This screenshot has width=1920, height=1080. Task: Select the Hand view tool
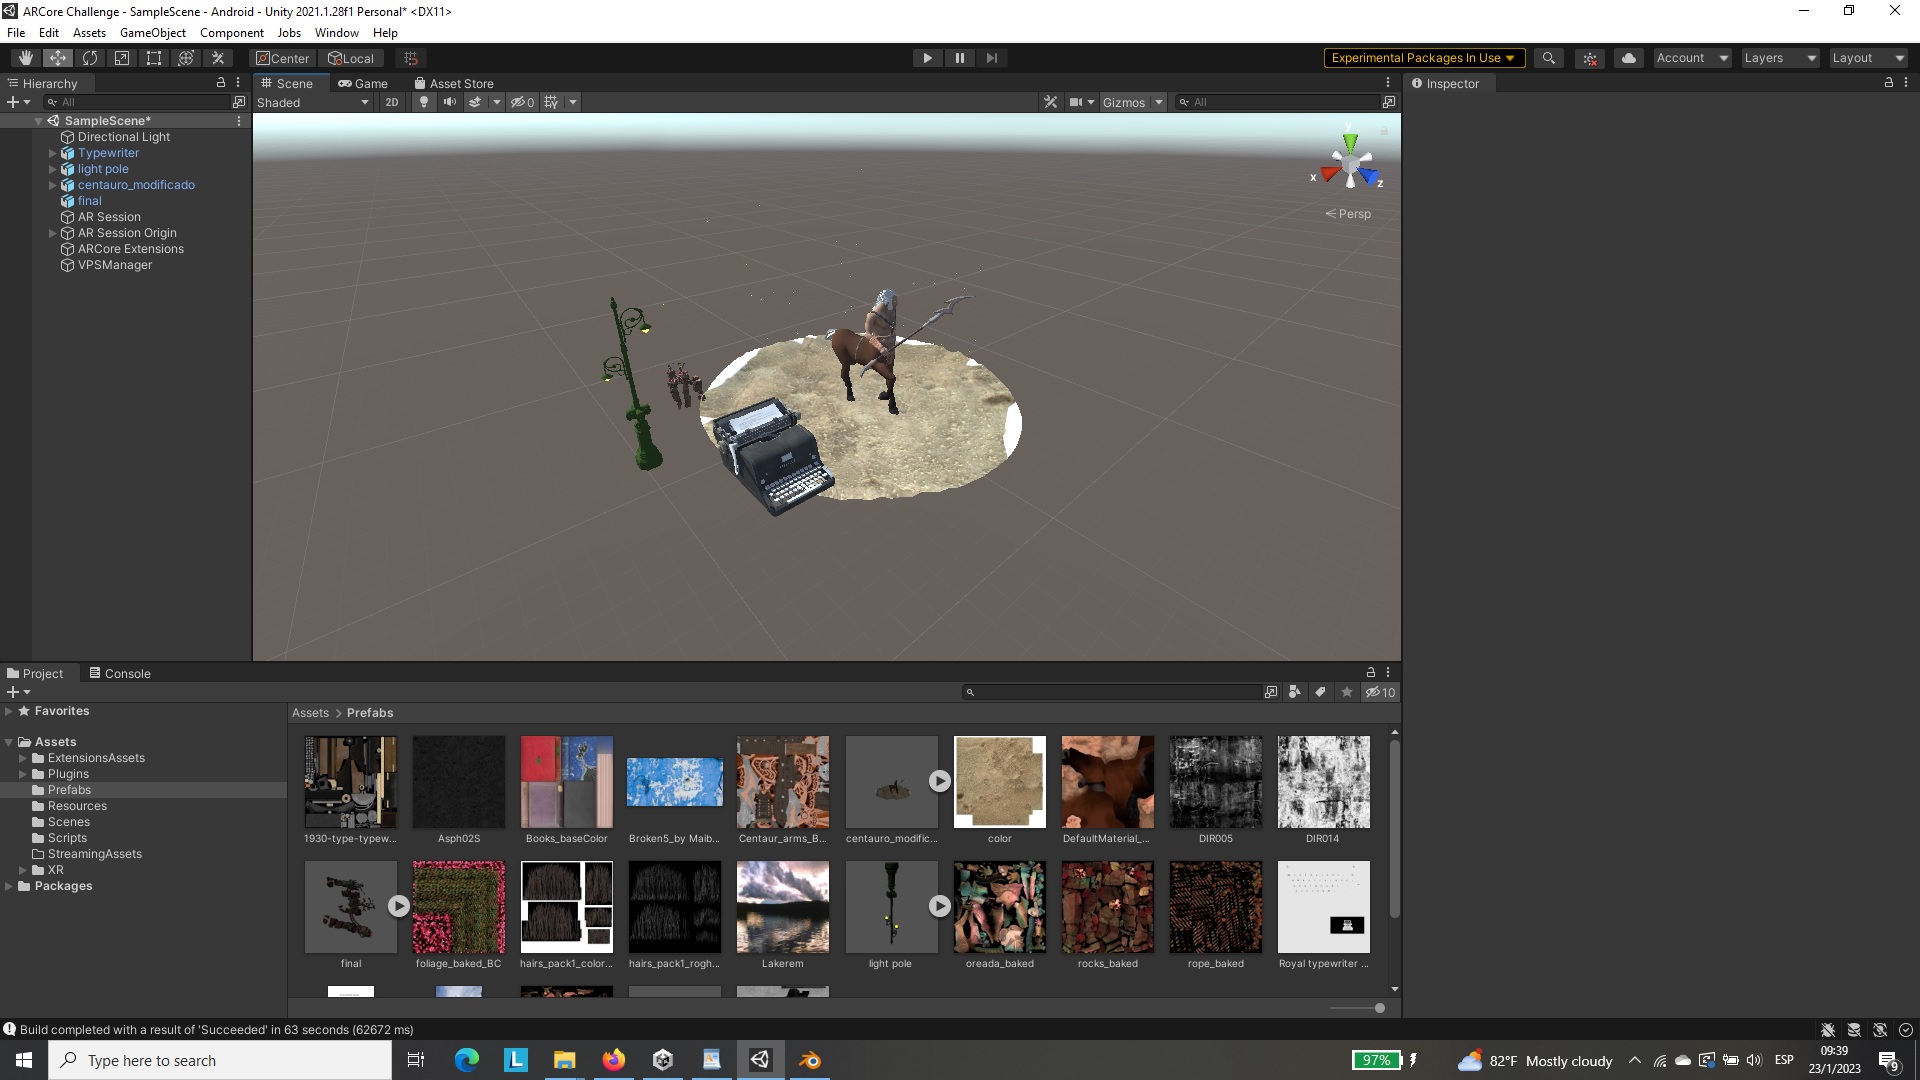(x=26, y=58)
